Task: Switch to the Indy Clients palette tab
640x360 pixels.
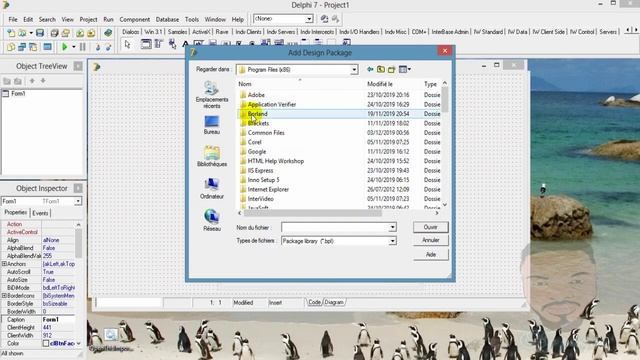Action: click(x=248, y=31)
